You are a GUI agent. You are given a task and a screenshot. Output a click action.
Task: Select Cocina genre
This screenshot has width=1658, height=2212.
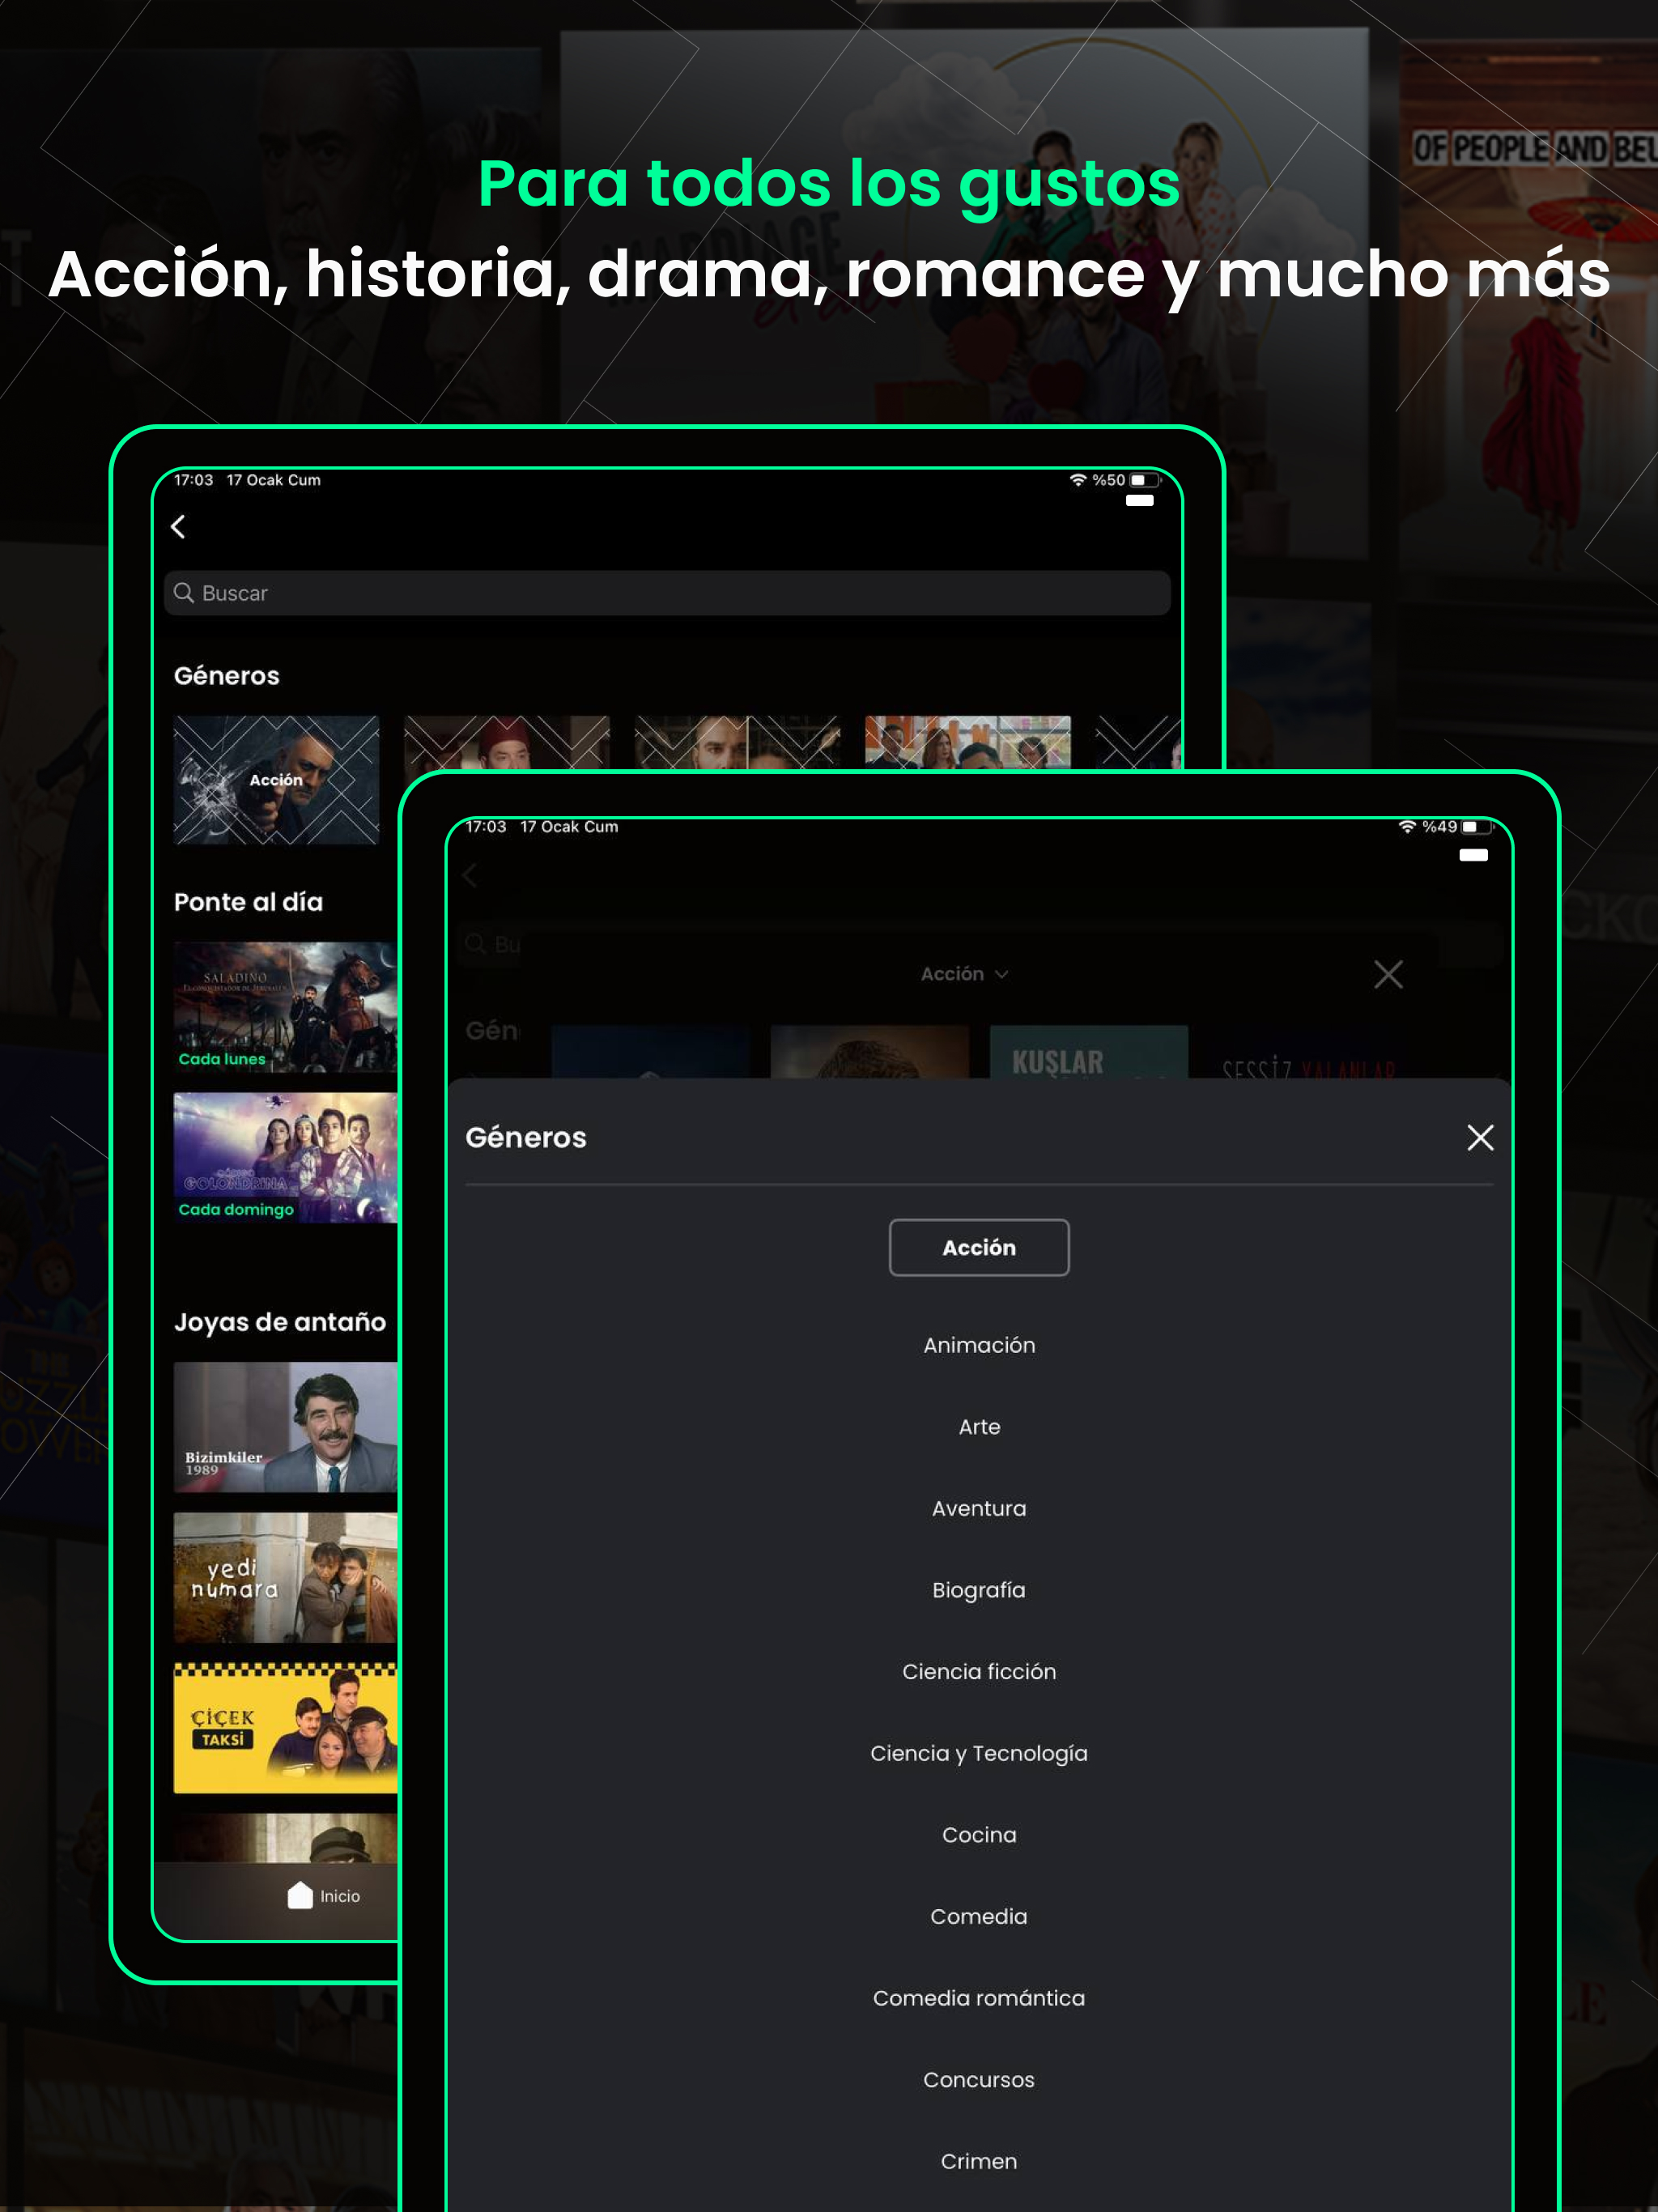[979, 1835]
